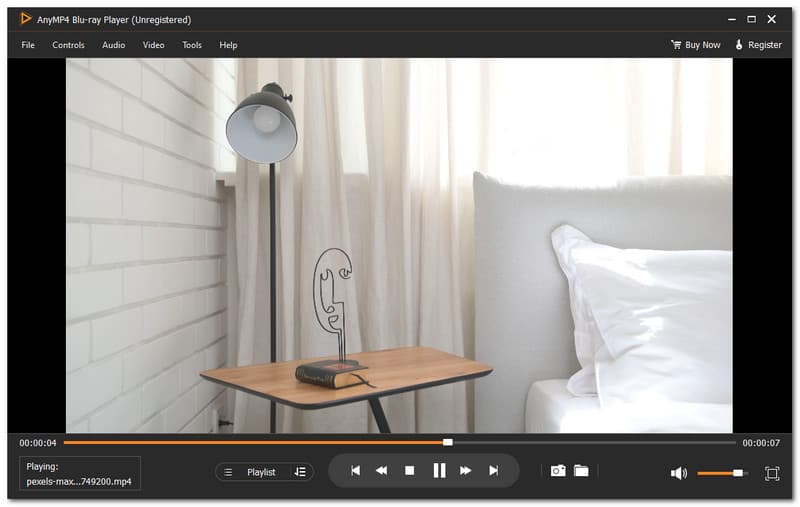Stop the video playback

pyautogui.click(x=409, y=470)
